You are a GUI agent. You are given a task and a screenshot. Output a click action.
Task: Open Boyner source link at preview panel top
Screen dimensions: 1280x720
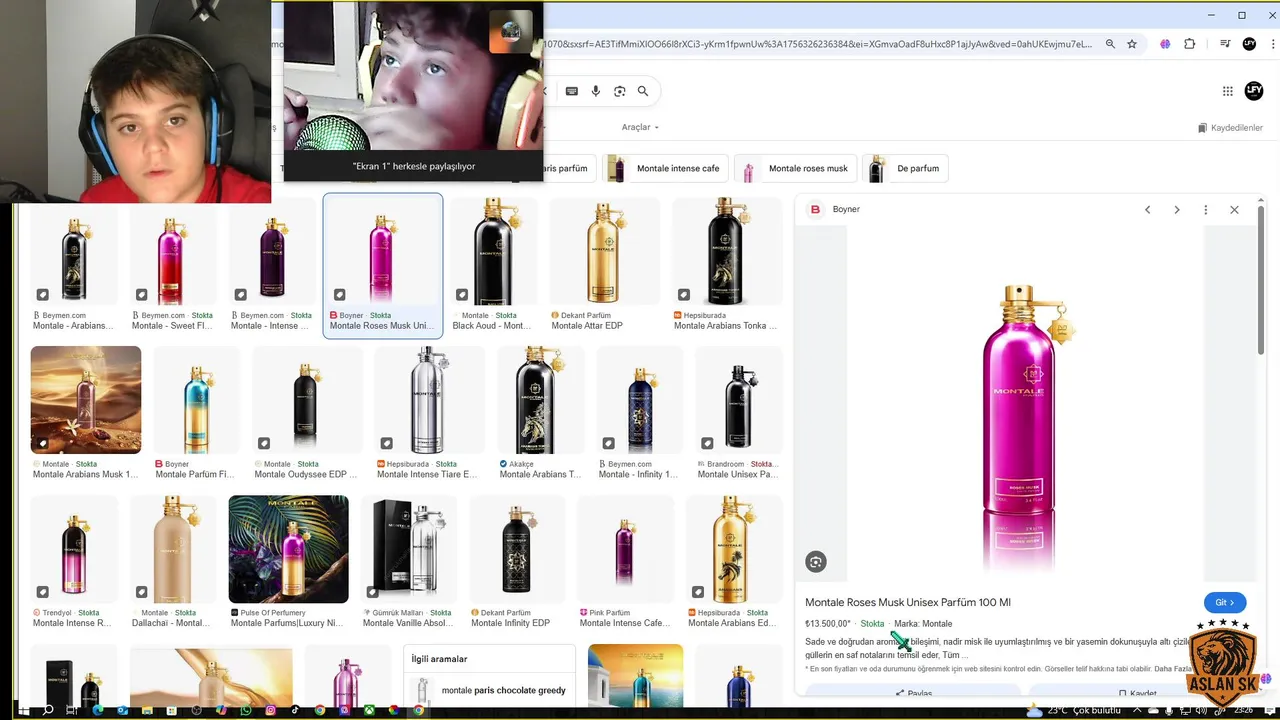[846, 210]
